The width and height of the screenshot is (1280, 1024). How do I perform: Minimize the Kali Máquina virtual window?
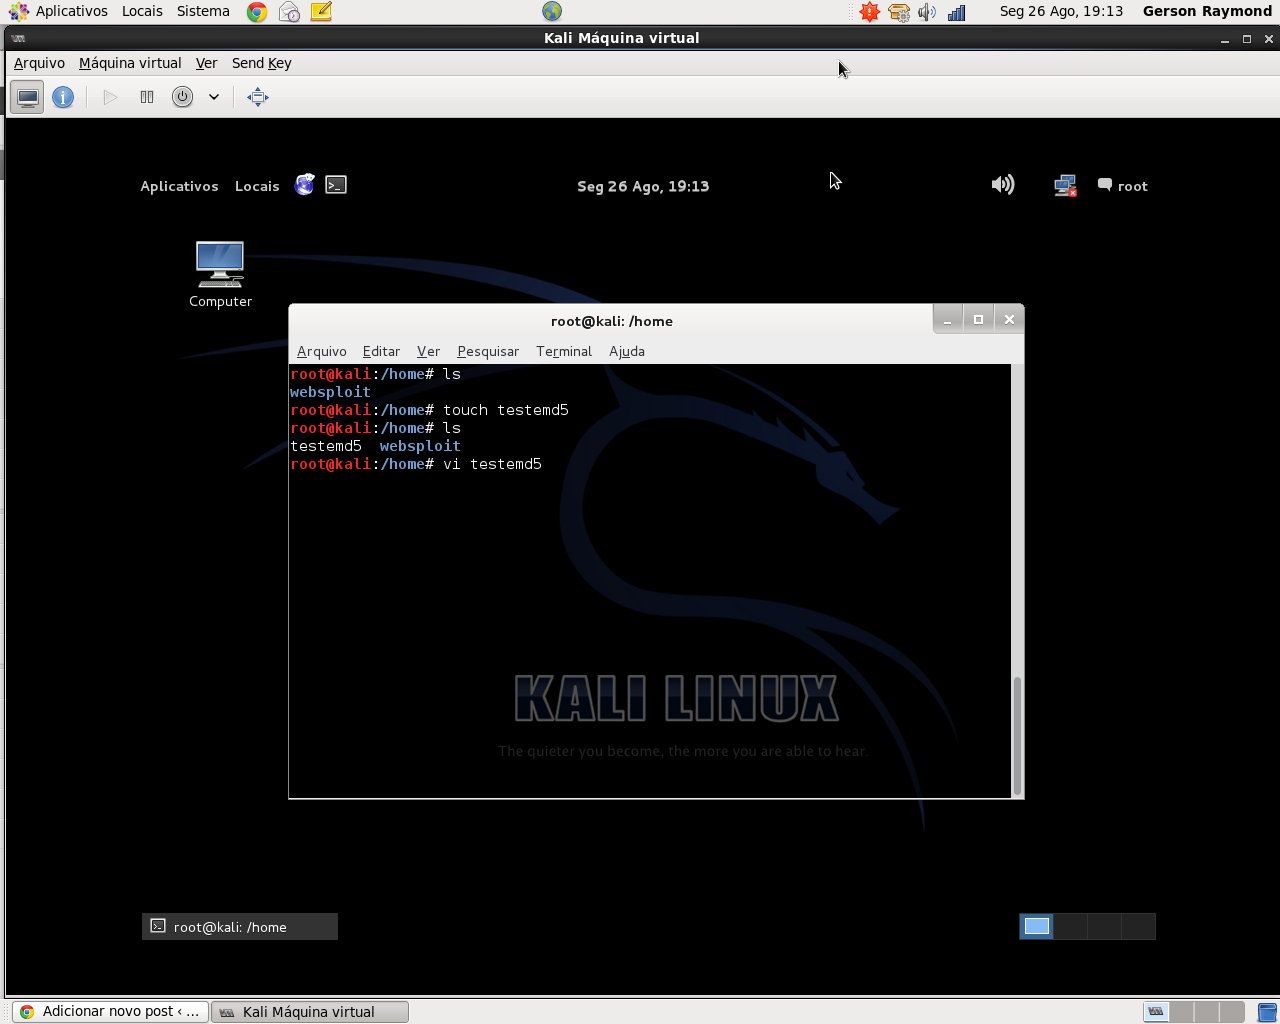coord(1225,39)
